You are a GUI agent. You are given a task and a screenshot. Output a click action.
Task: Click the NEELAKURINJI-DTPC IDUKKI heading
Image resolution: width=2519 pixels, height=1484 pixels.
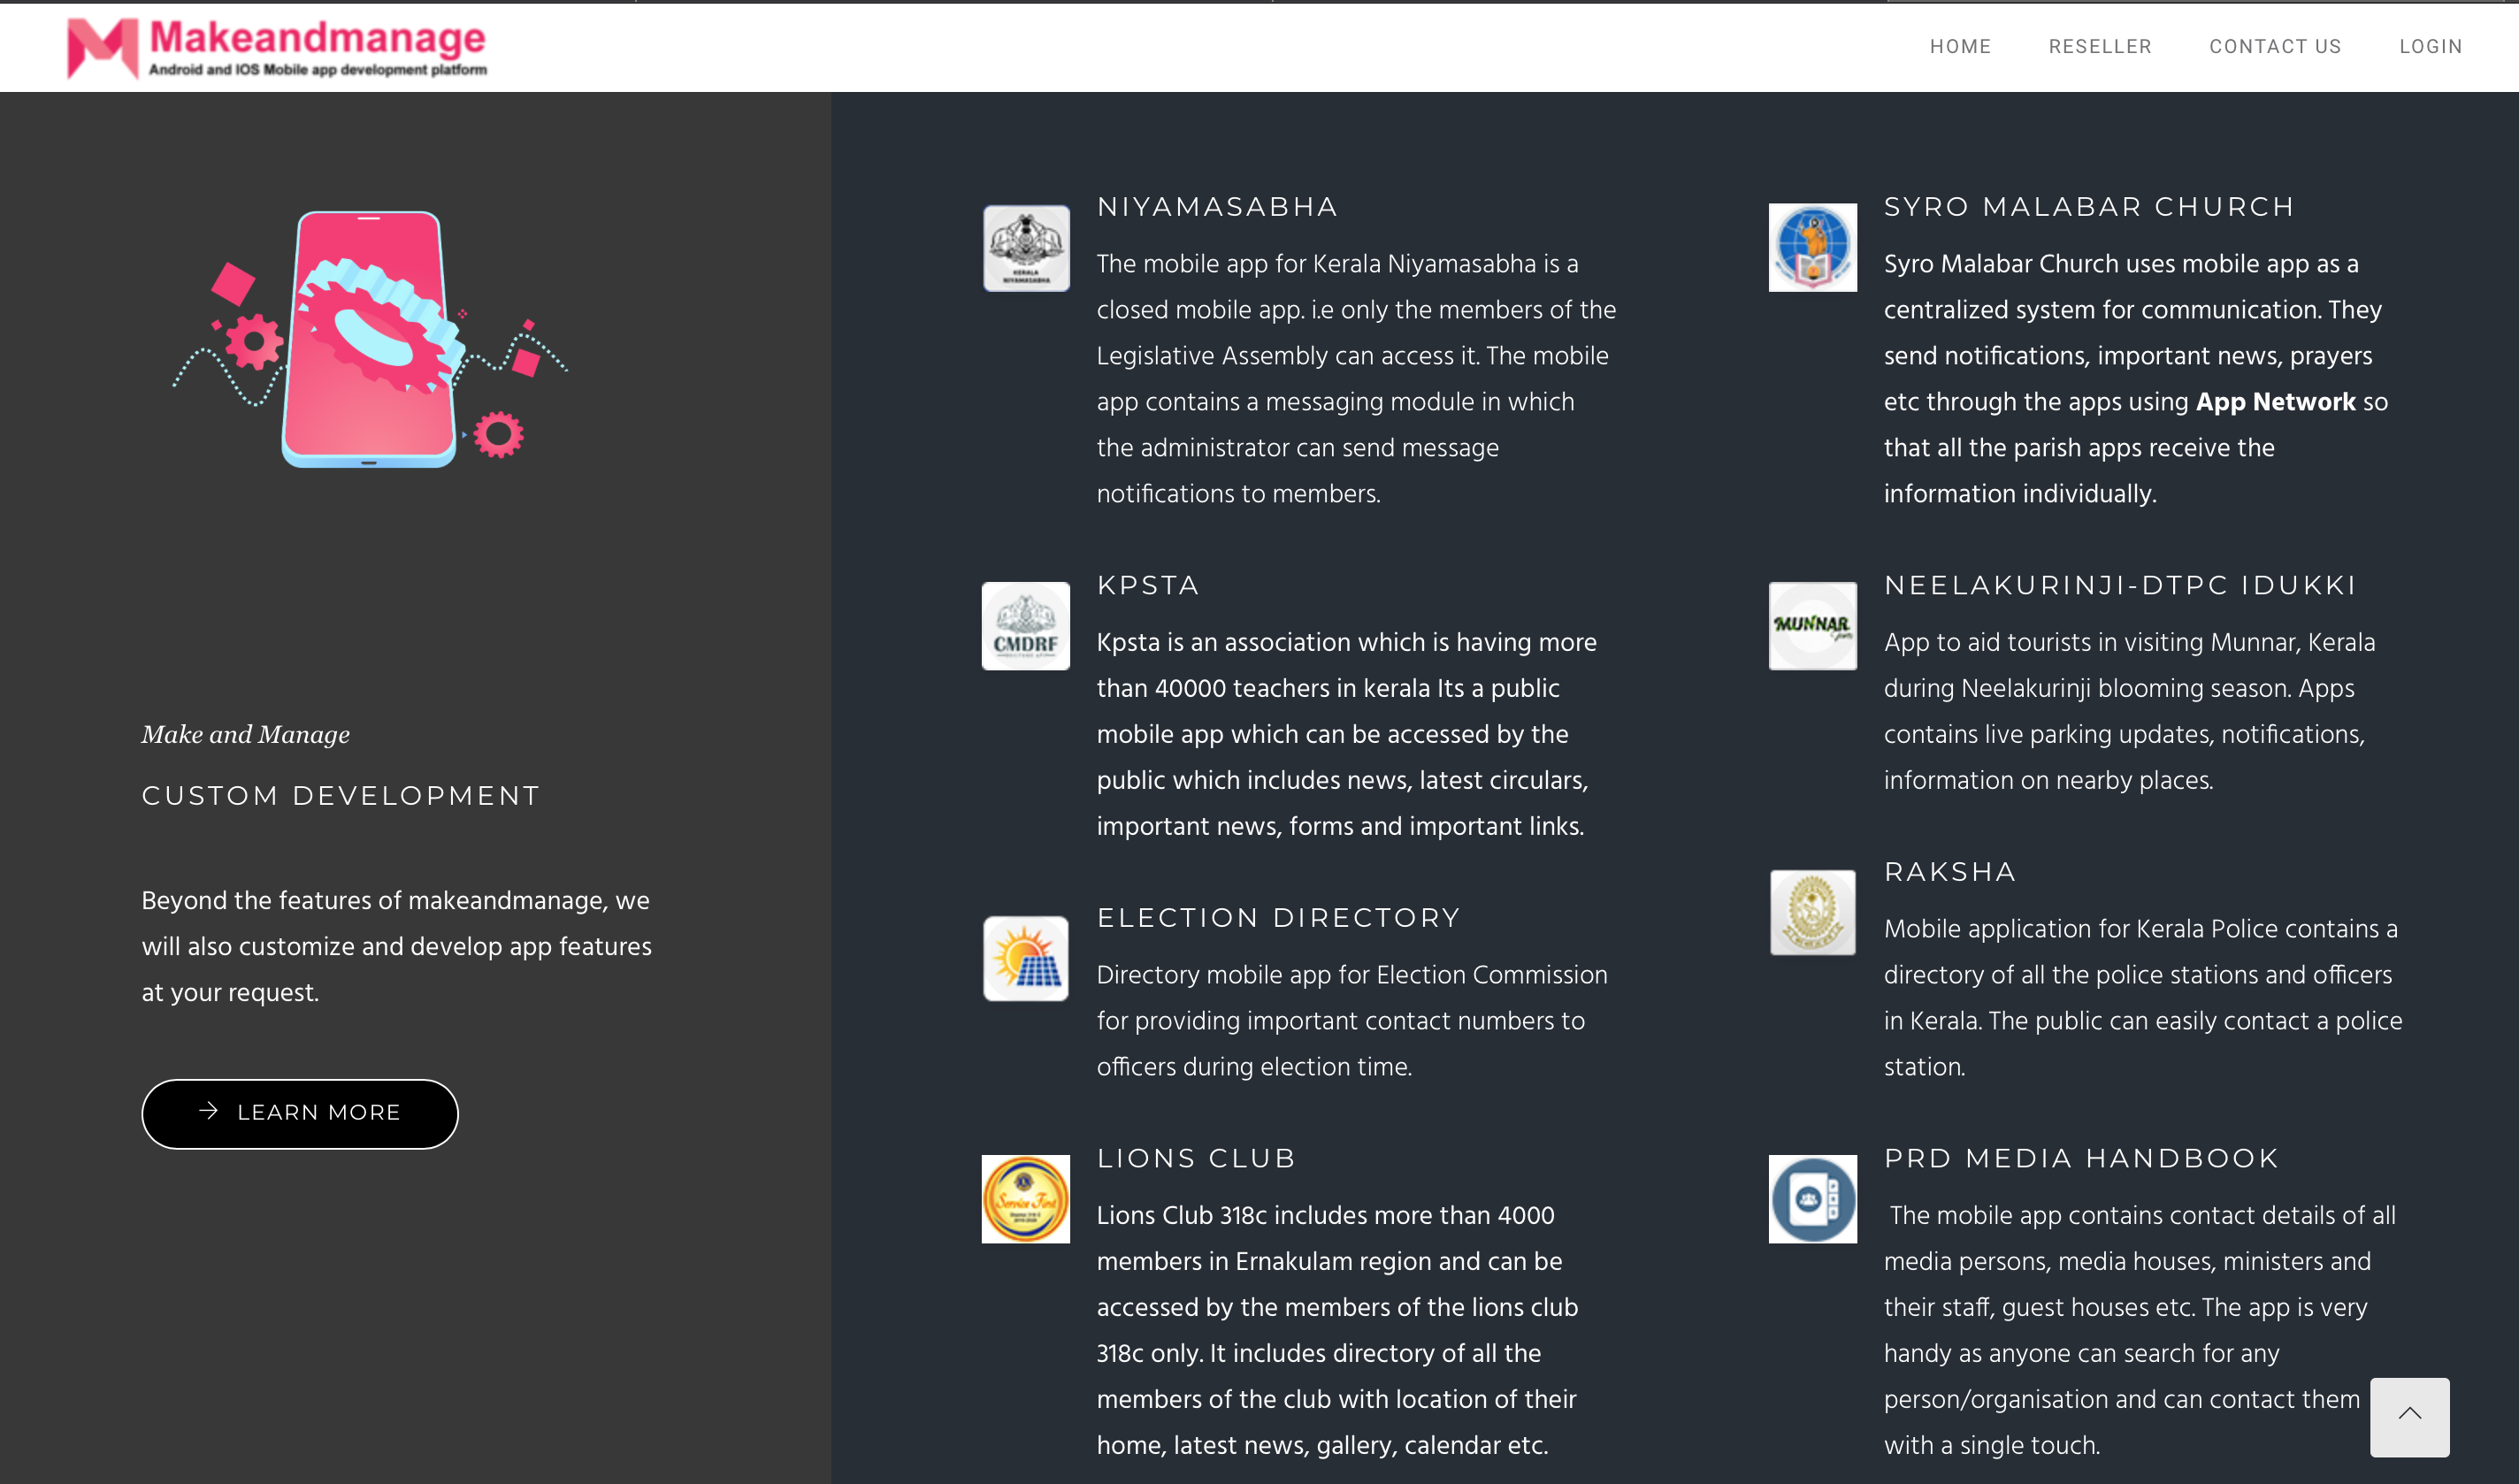(2120, 585)
